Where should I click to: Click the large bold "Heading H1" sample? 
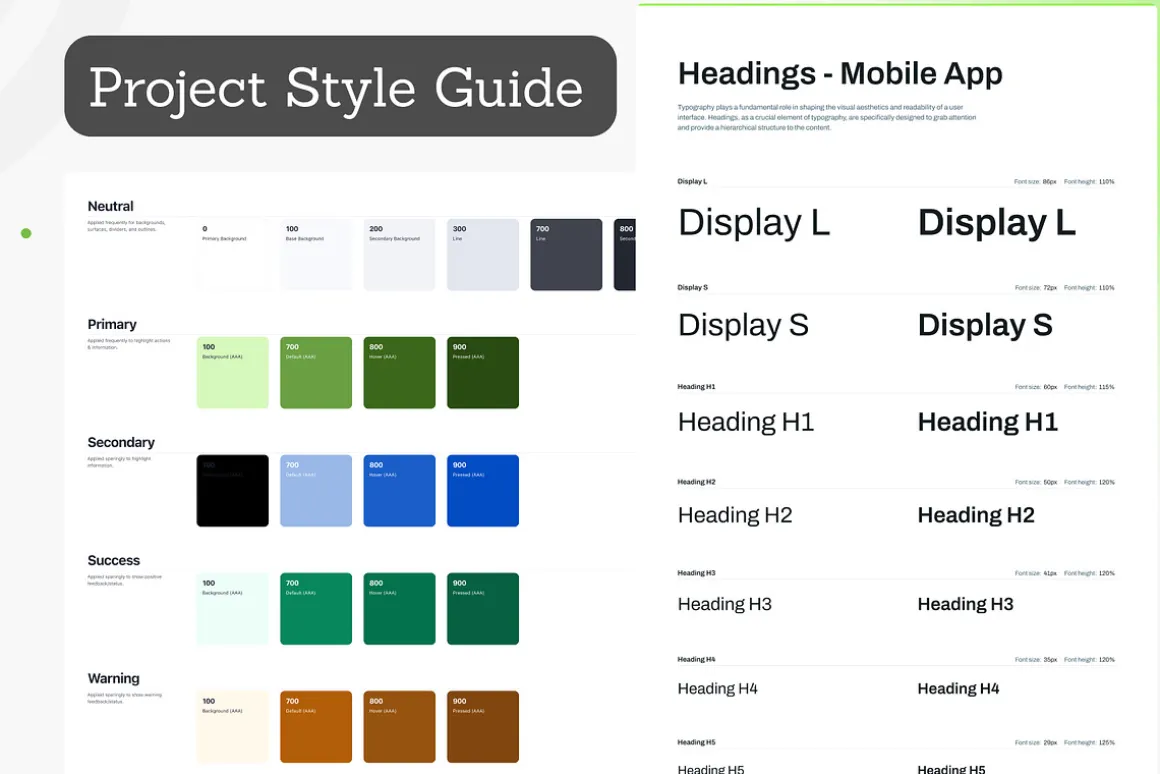tap(988, 422)
